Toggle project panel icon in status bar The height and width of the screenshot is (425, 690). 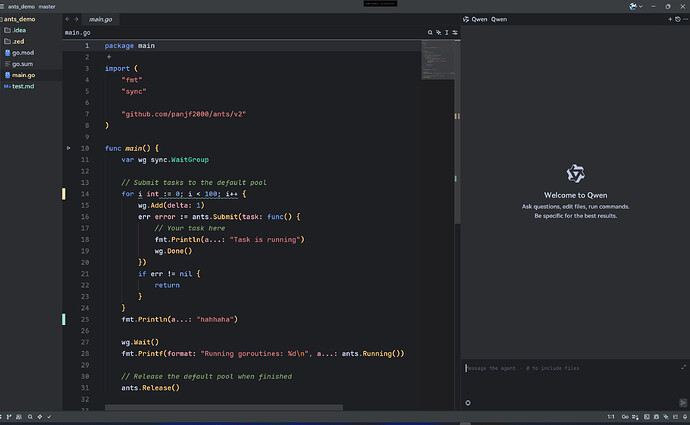click(1, 417)
